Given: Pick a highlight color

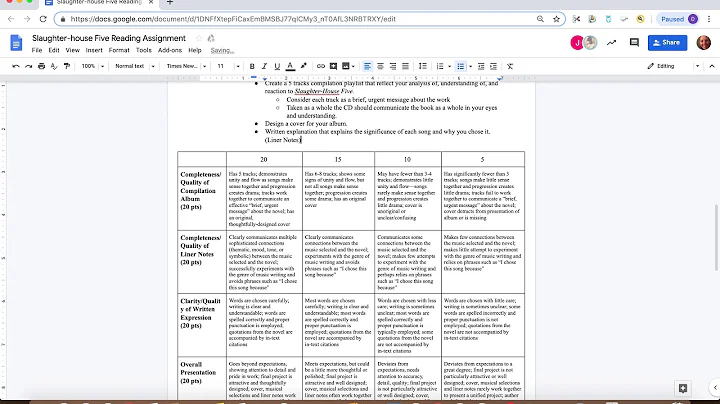Looking at the screenshot, I should pyautogui.click(x=303, y=66).
